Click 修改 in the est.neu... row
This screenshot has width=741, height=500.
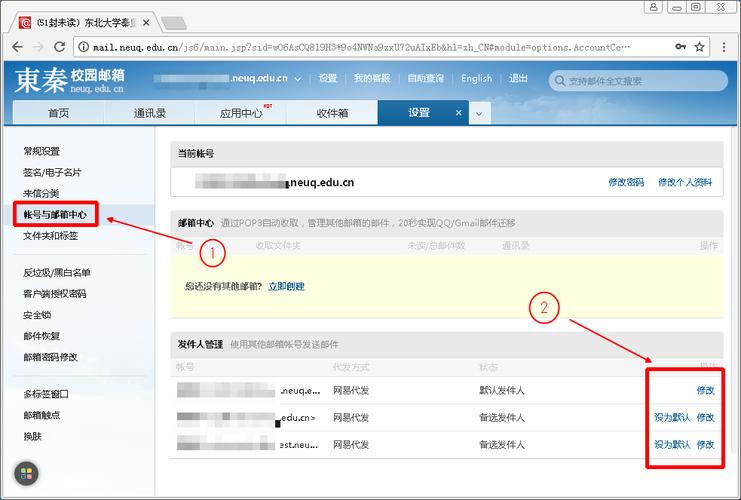click(706, 445)
